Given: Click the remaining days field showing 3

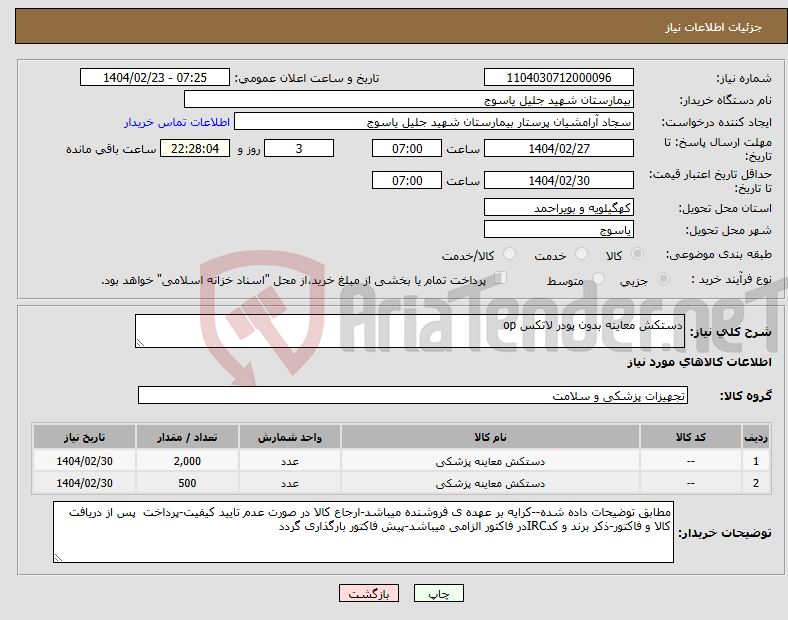Looking at the screenshot, I should pos(299,148).
